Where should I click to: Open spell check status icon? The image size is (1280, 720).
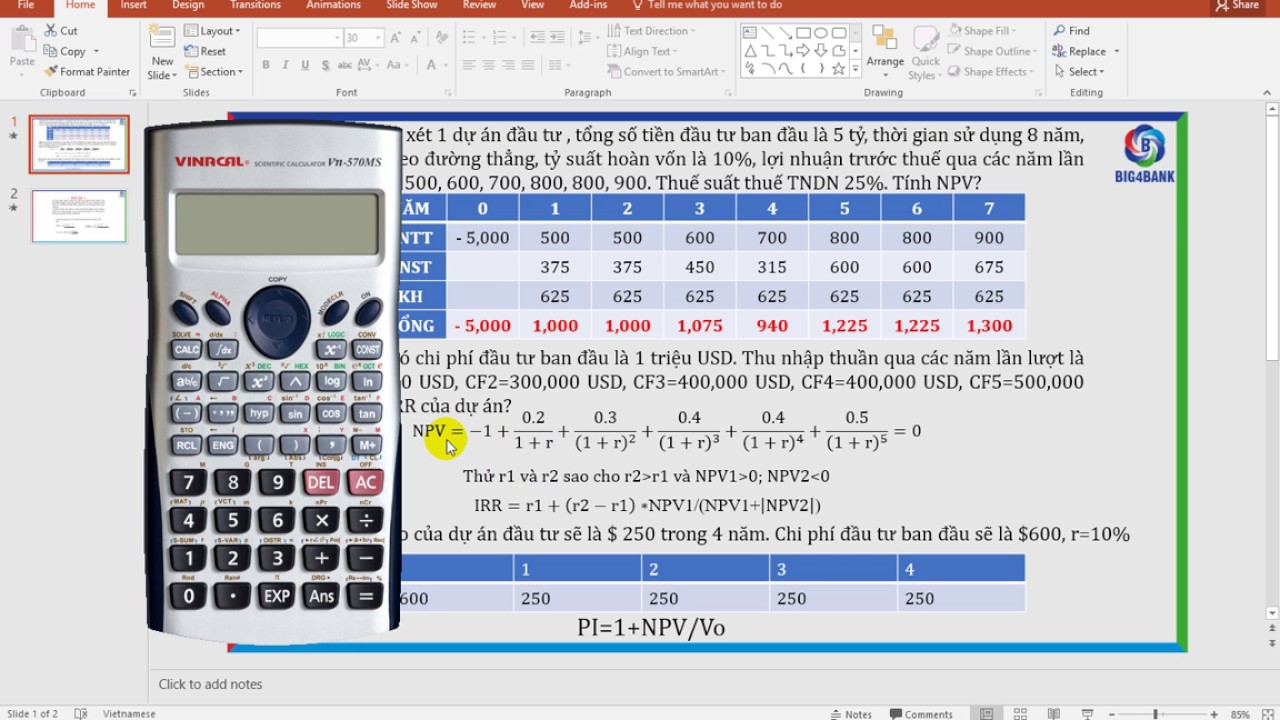click(81, 714)
